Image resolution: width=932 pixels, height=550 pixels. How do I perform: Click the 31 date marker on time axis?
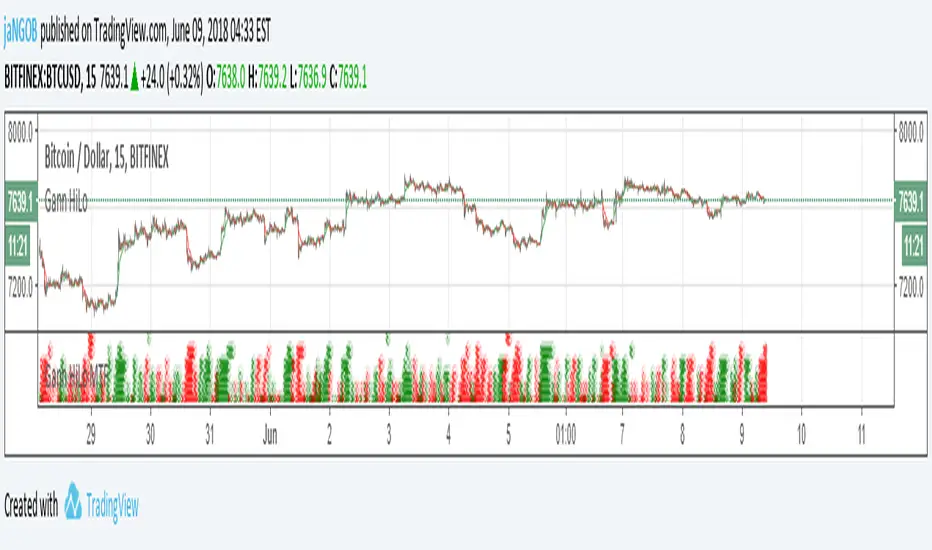tap(210, 435)
